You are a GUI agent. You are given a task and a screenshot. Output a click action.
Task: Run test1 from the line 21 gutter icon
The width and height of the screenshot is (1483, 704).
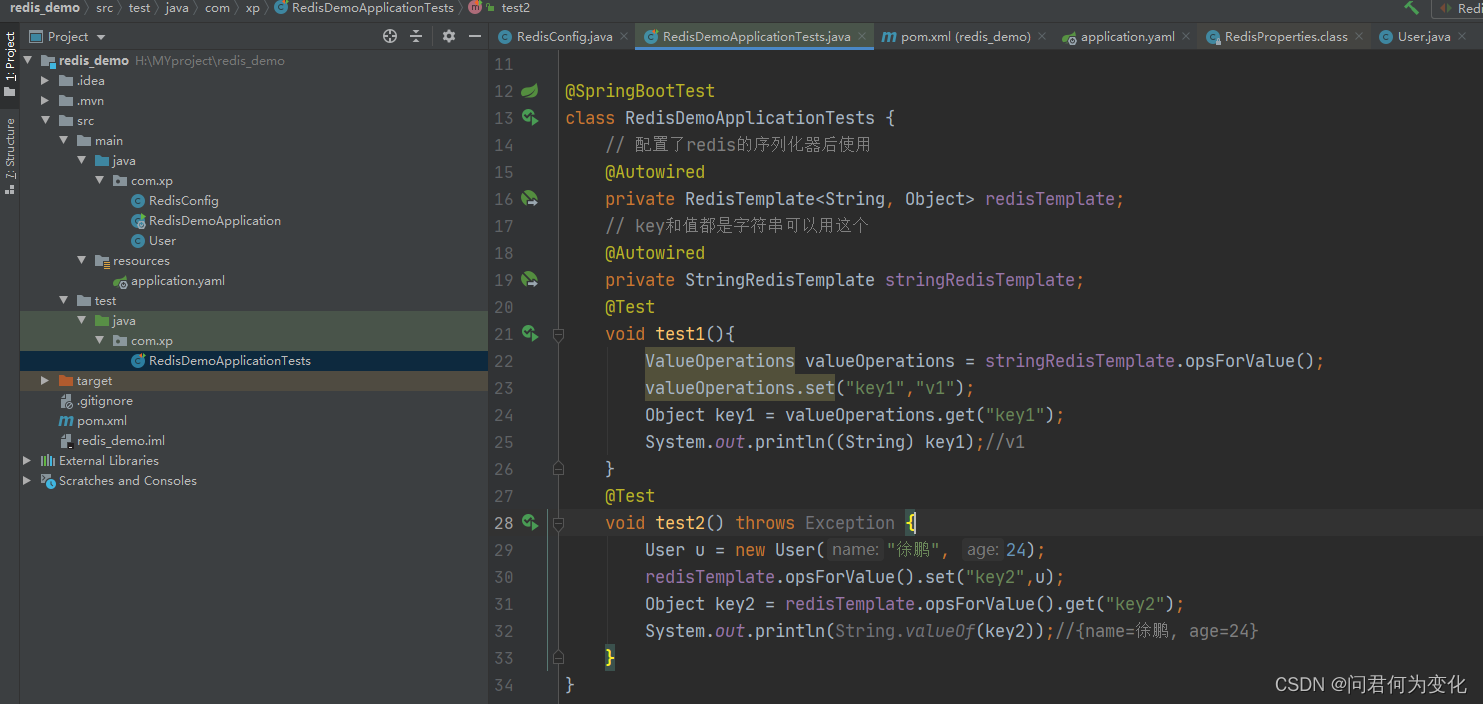tap(530, 334)
